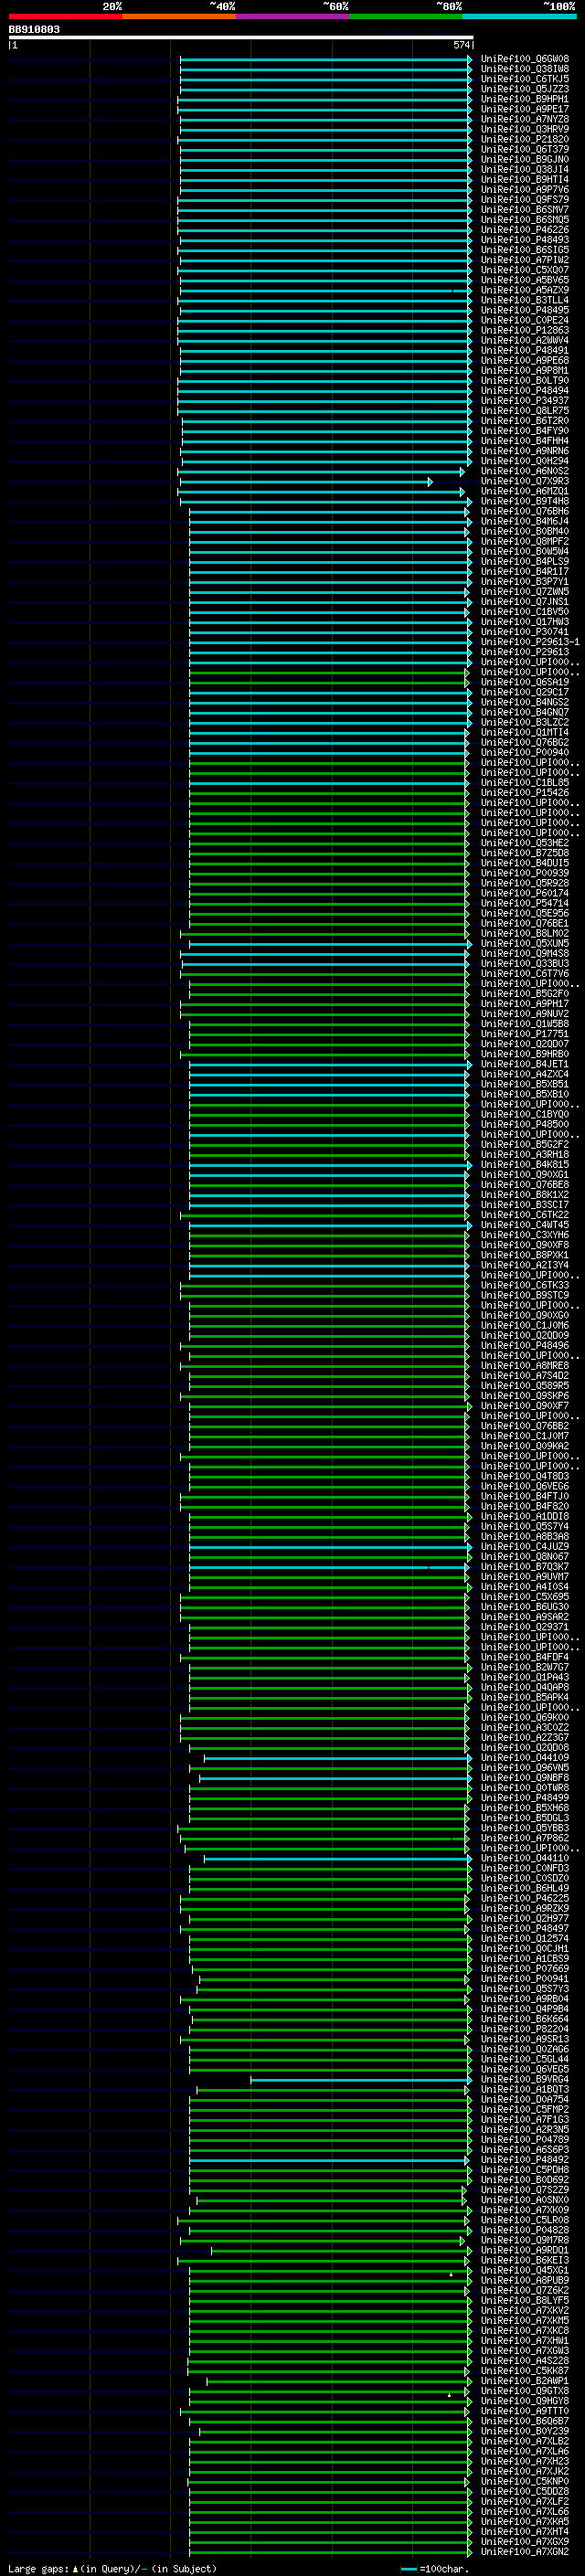Select the query ID BB910803
The image size is (585, 2576).
point(34,30)
